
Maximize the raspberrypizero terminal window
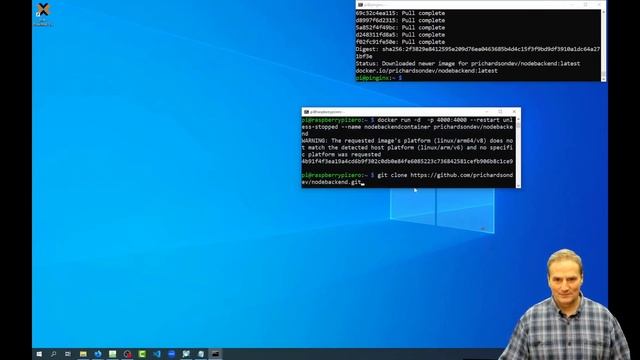(500, 111)
